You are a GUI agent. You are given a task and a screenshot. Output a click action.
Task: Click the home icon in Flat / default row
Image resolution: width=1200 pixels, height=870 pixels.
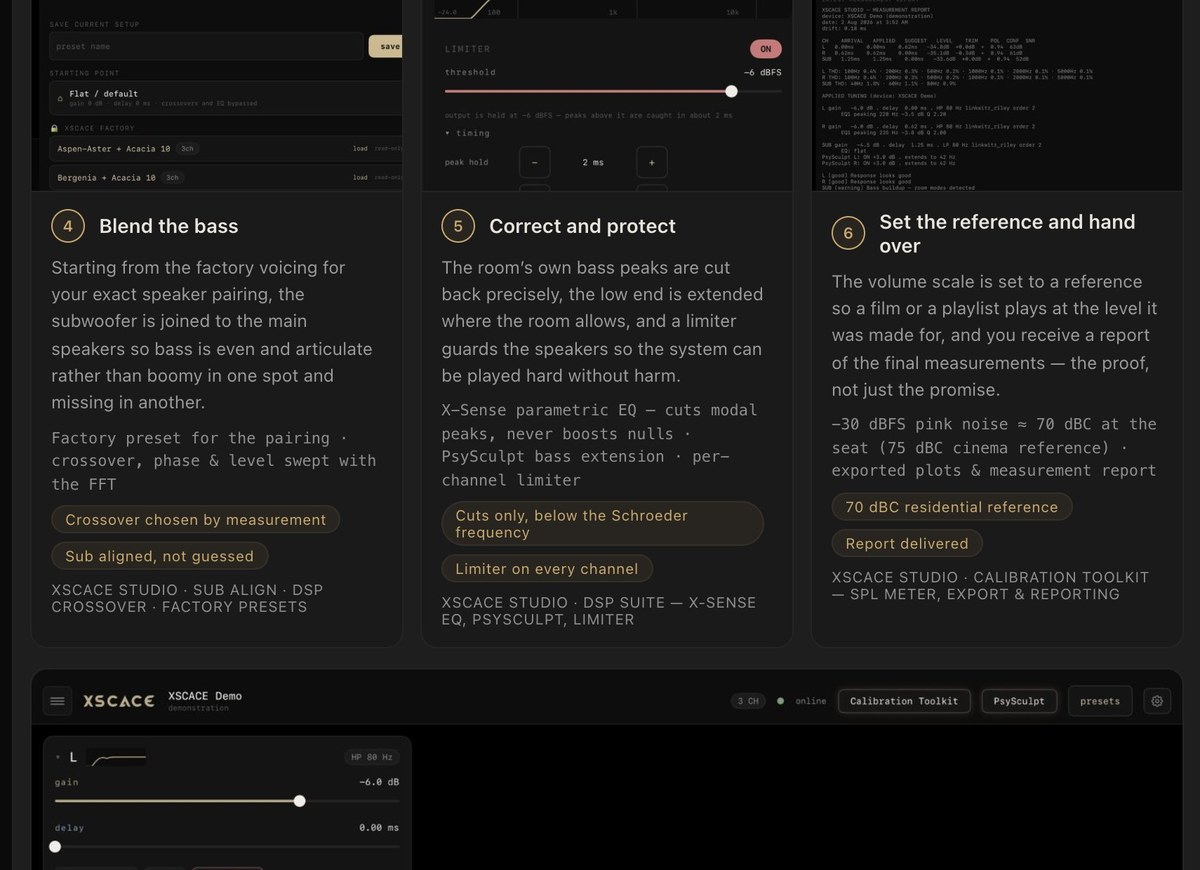[x=60, y=99]
